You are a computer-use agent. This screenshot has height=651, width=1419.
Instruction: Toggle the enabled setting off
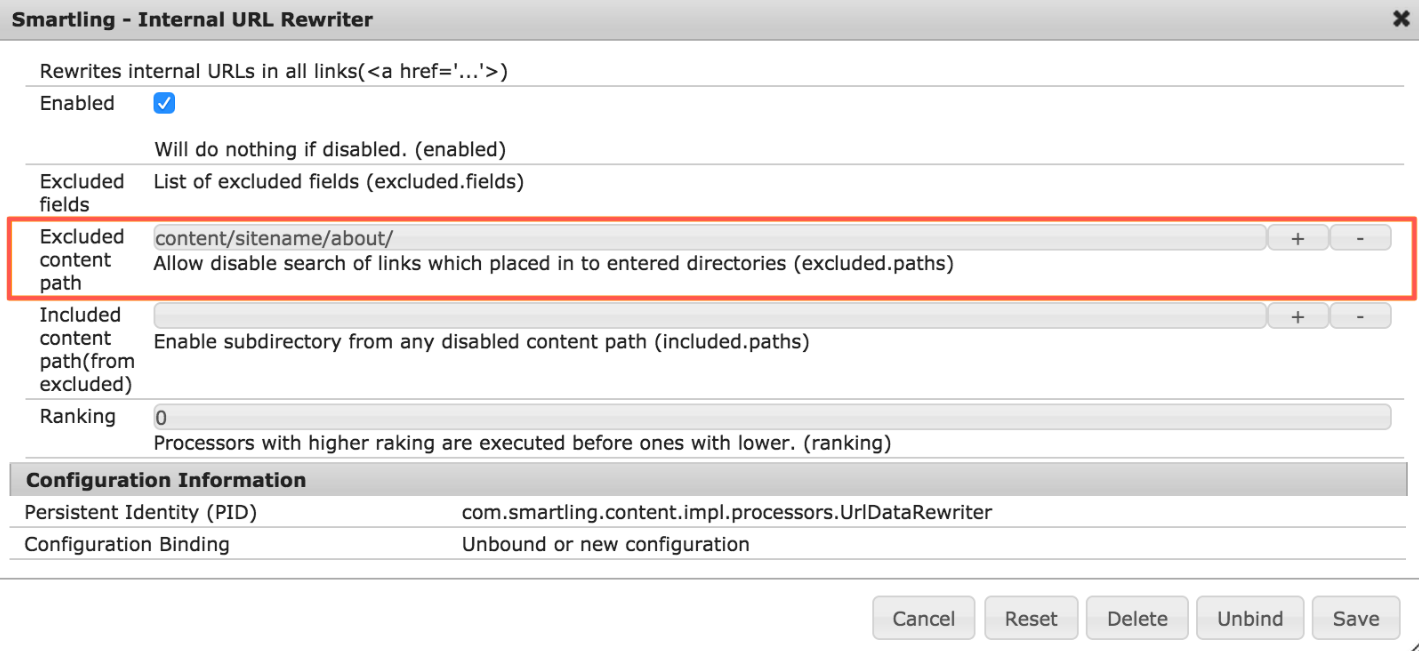(163, 102)
